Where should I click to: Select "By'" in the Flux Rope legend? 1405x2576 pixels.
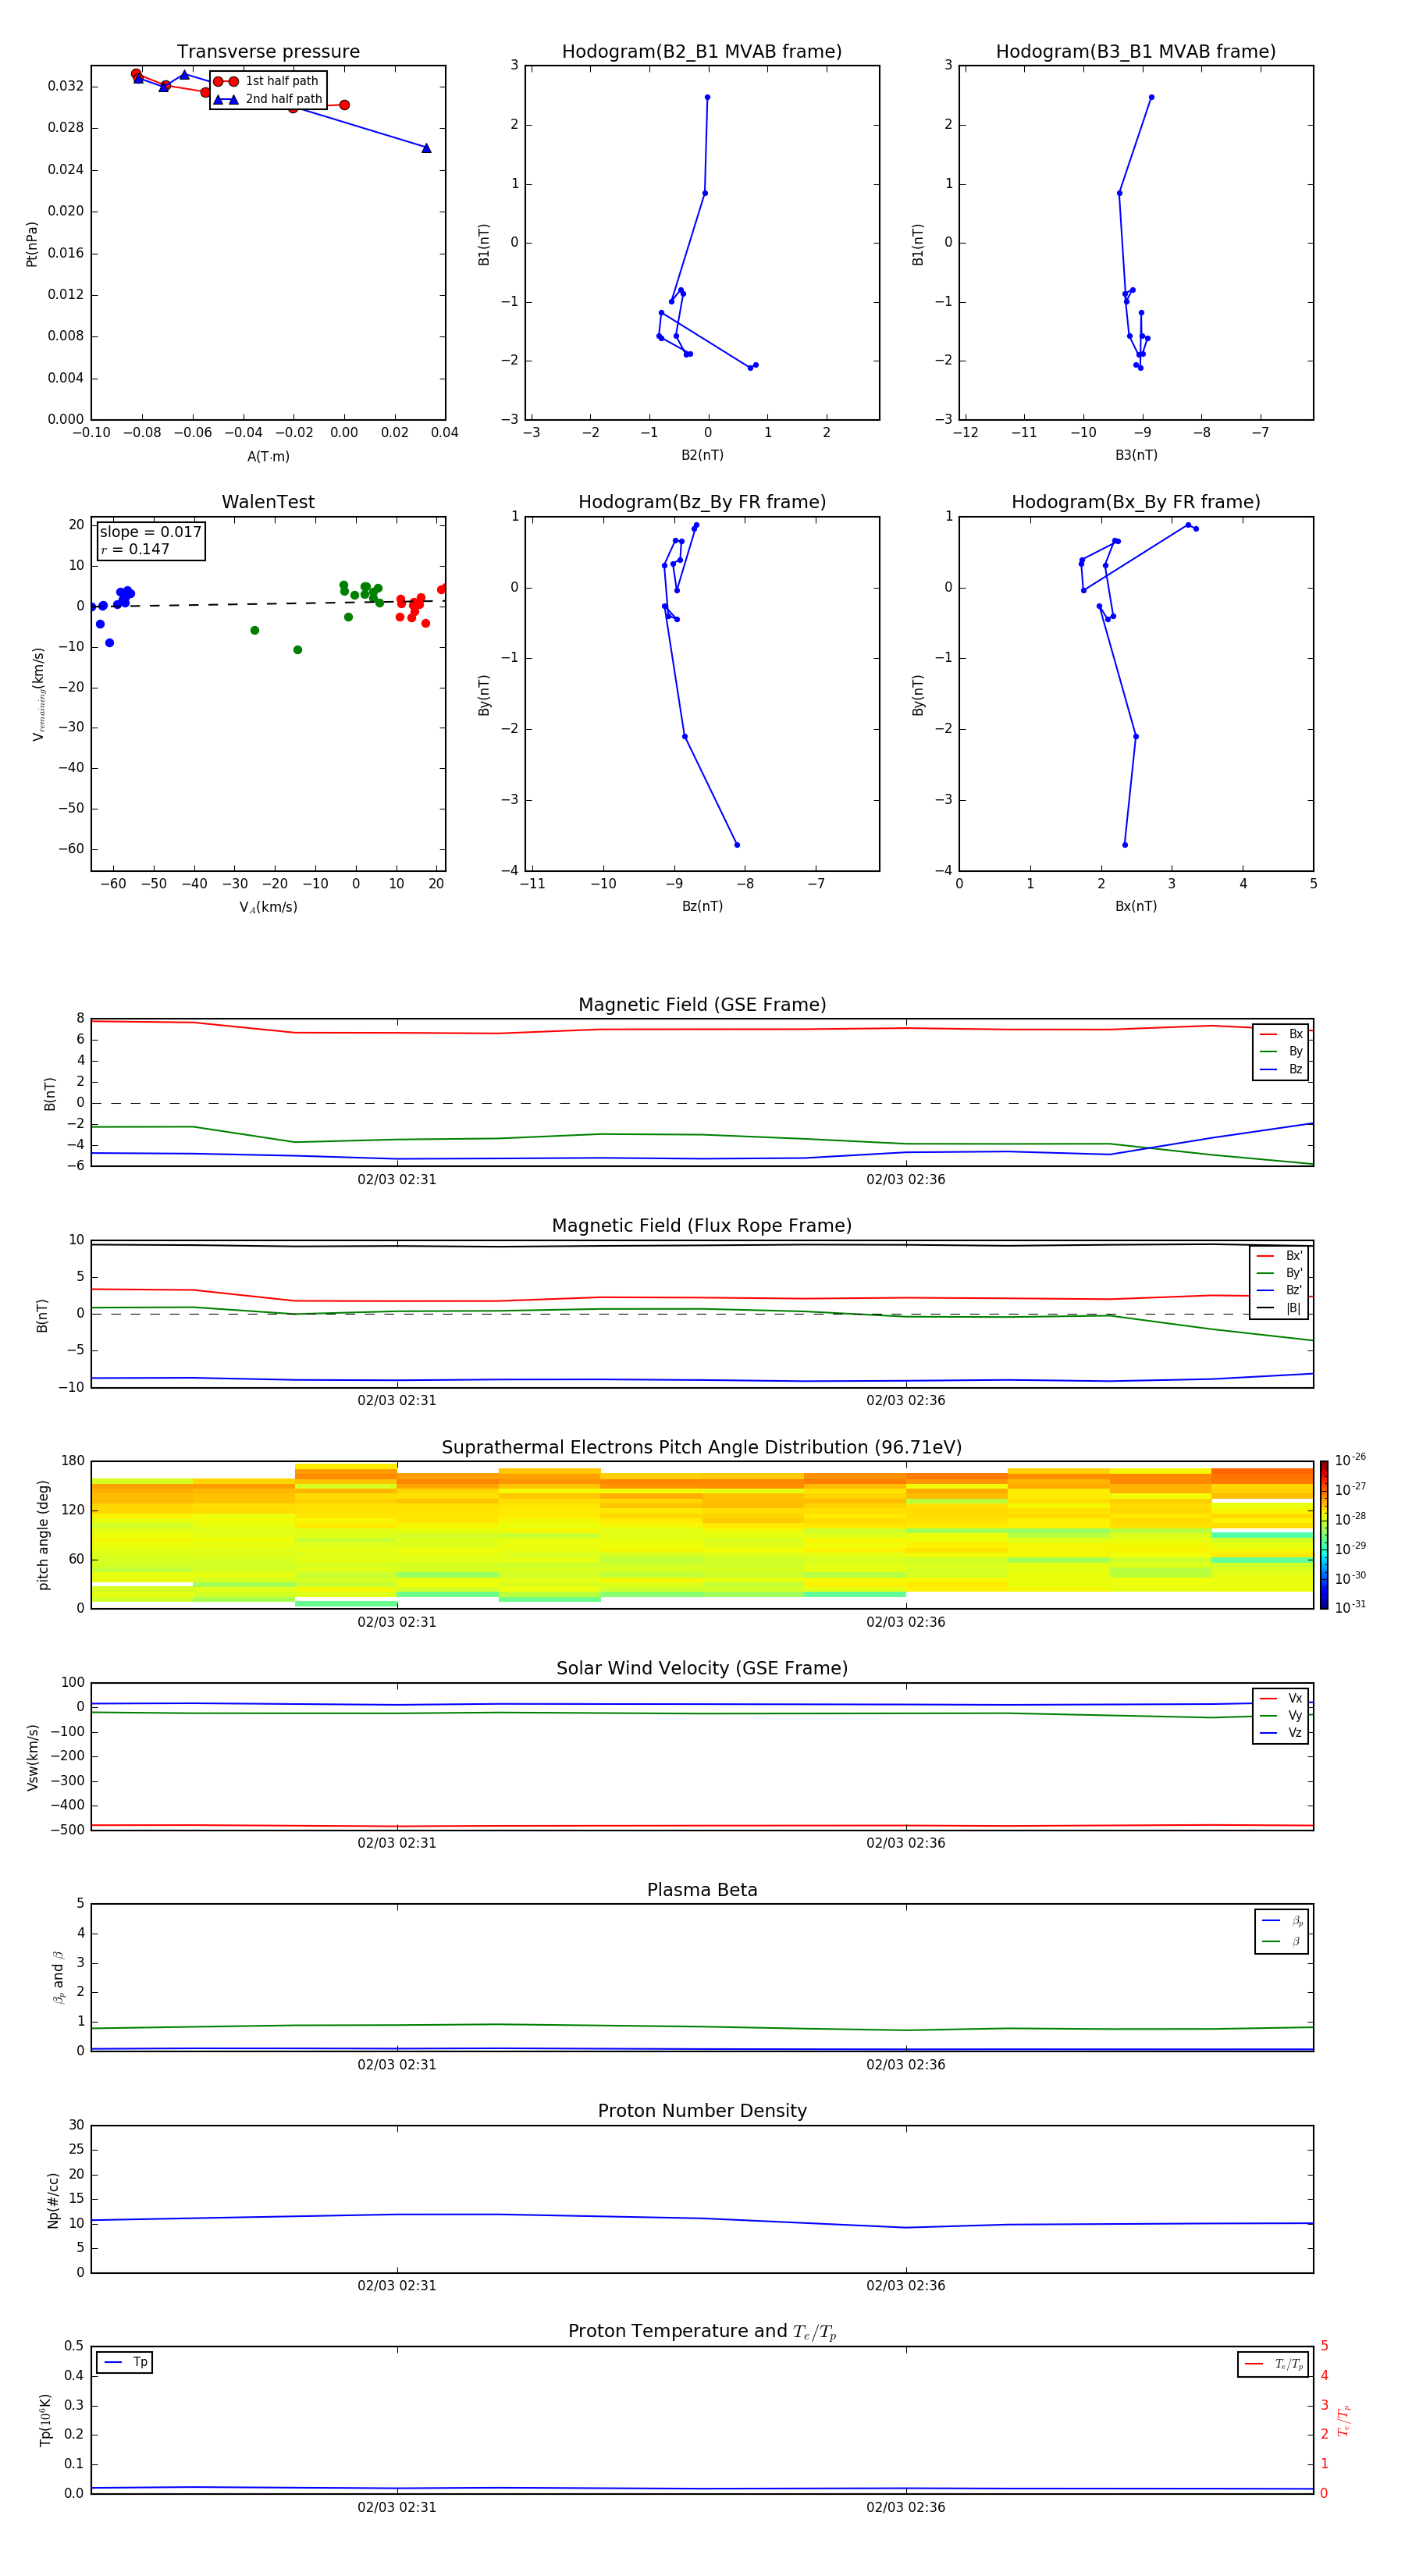coord(1280,1273)
